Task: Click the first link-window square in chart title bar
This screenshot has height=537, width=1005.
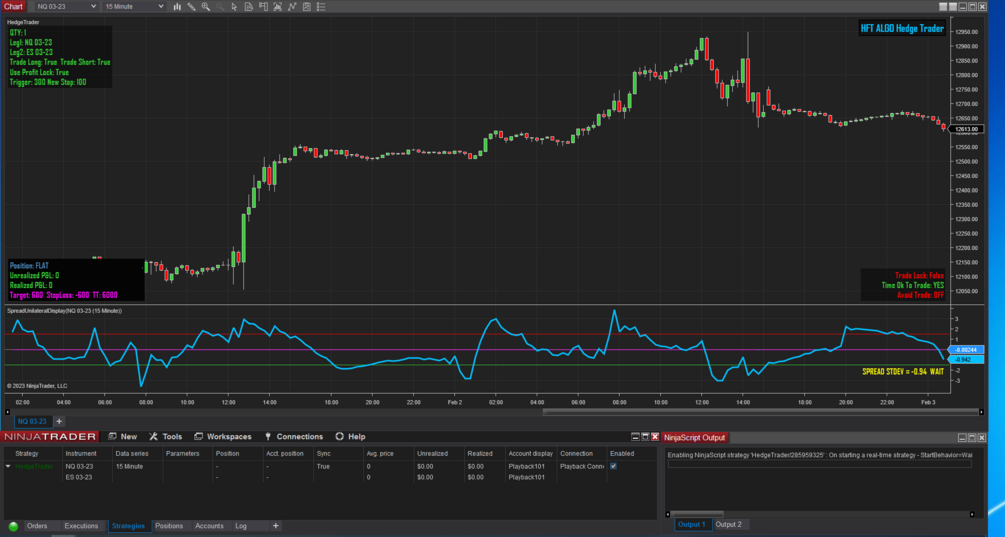Action: 943,6
